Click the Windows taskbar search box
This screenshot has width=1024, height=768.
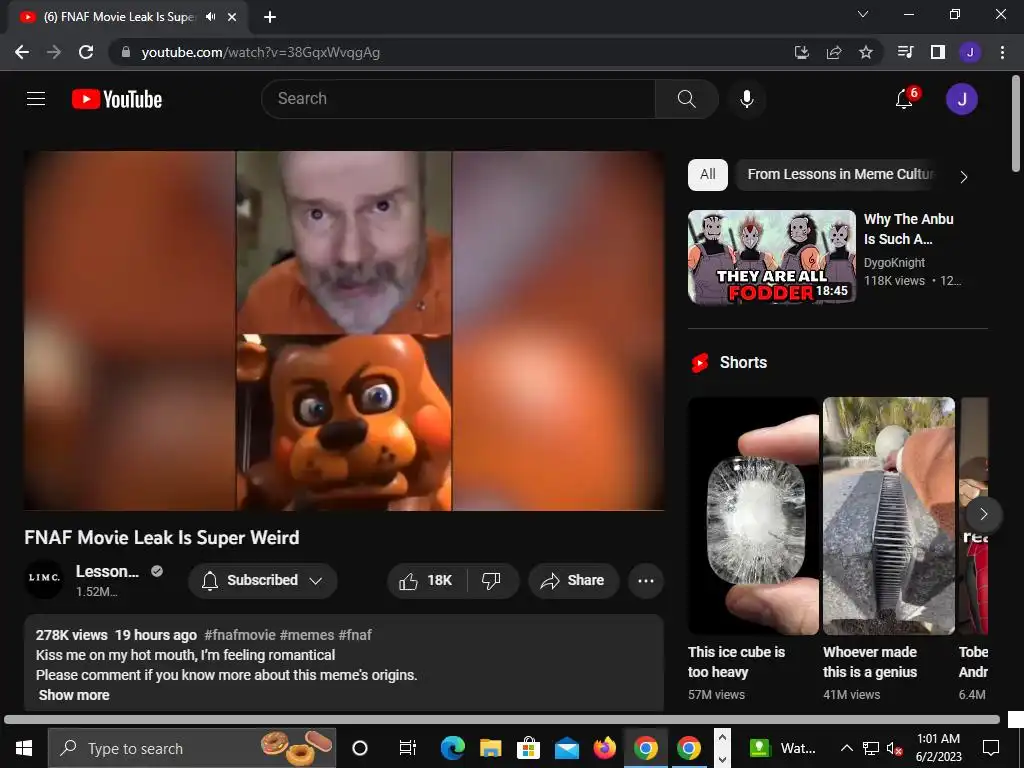pos(192,748)
